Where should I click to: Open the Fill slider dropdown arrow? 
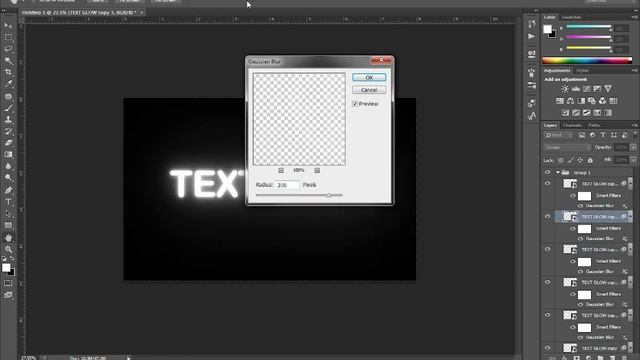tap(633, 160)
